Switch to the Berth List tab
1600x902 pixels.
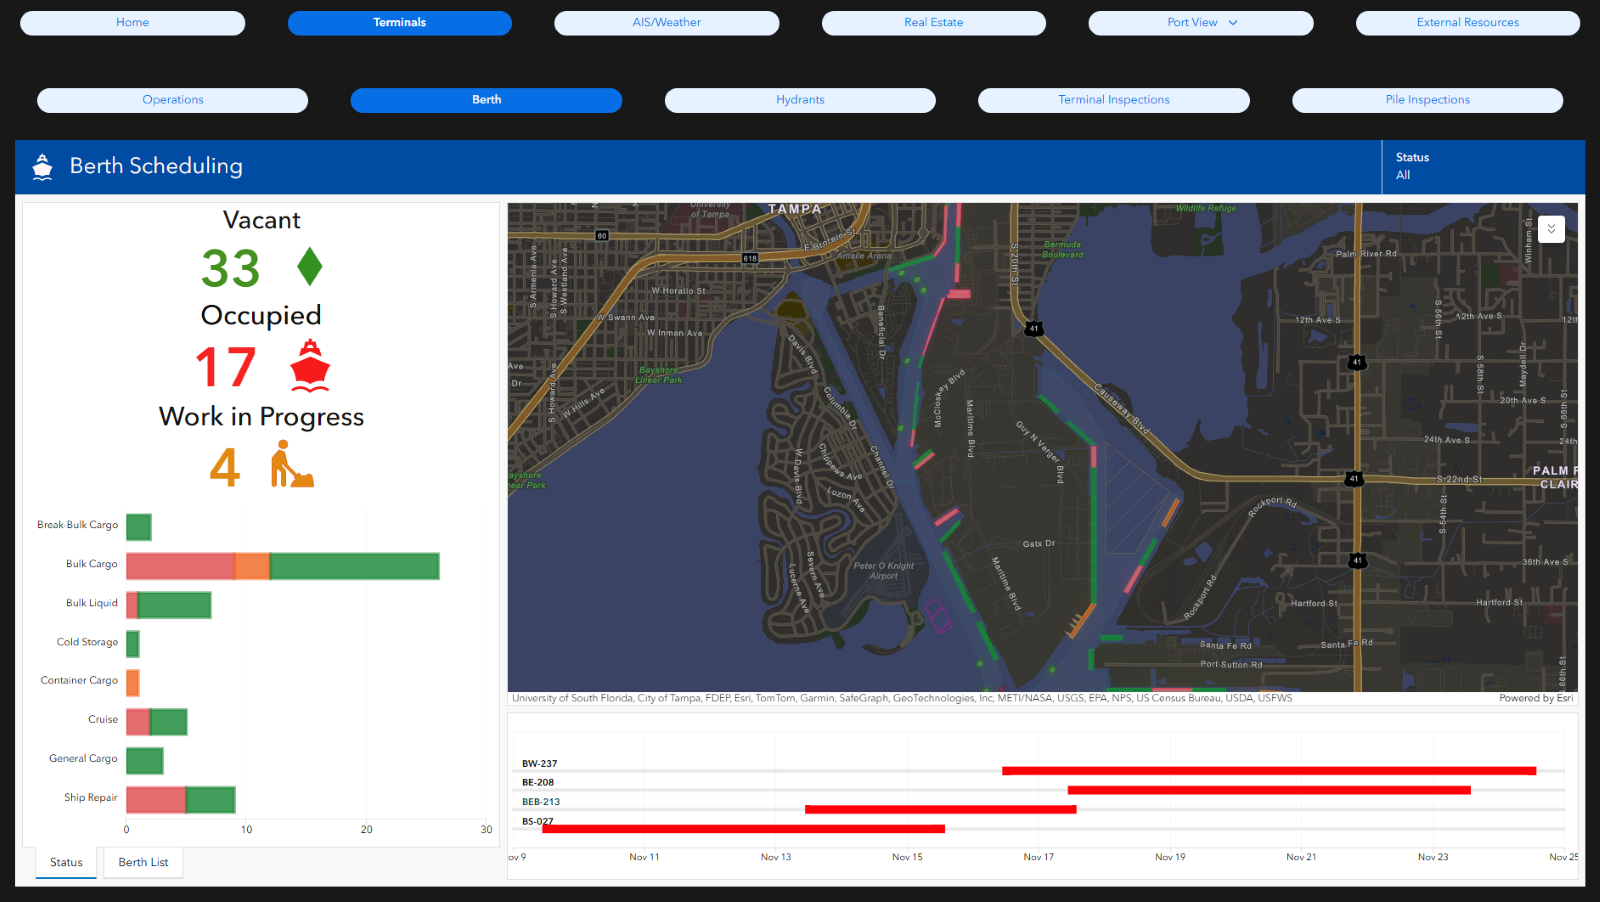pyautogui.click(x=142, y=862)
